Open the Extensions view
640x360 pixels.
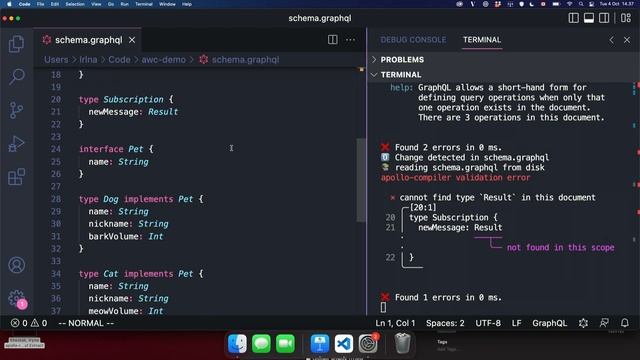(x=16, y=177)
